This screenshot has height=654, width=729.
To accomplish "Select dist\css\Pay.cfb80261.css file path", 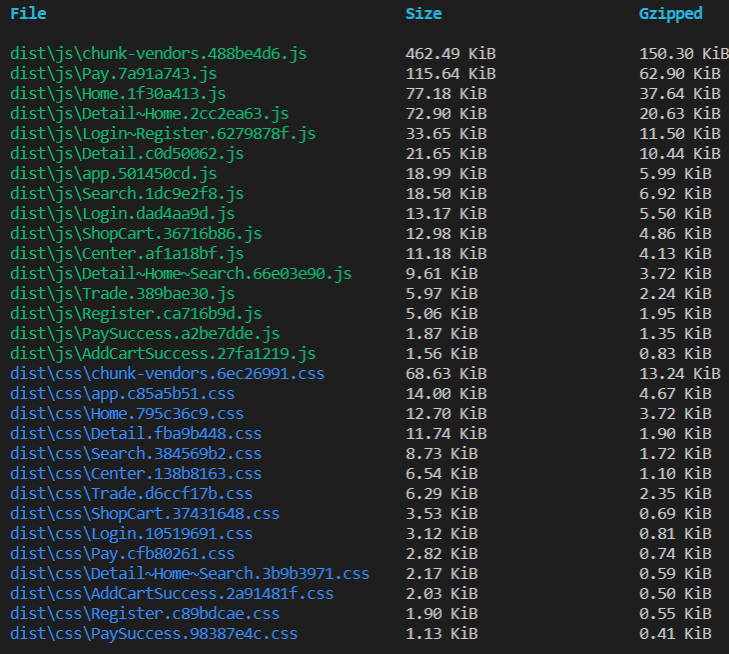I will (122, 553).
